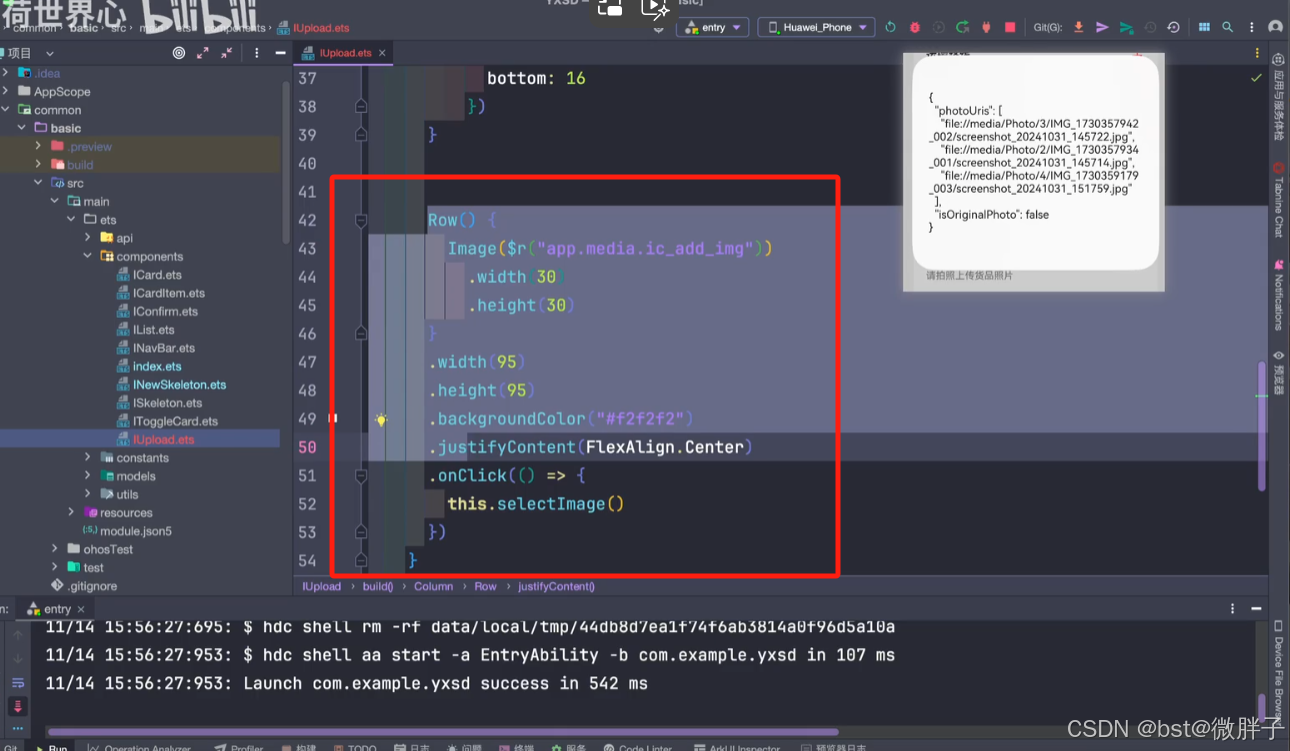The height and width of the screenshot is (751, 1290).
Task: Hide the project tool window
Action: point(279,53)
